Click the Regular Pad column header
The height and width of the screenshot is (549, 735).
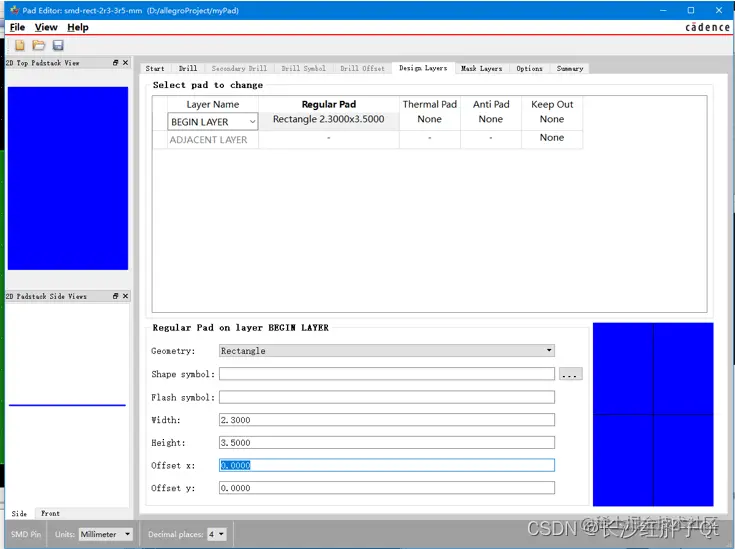tap(329, 104)
